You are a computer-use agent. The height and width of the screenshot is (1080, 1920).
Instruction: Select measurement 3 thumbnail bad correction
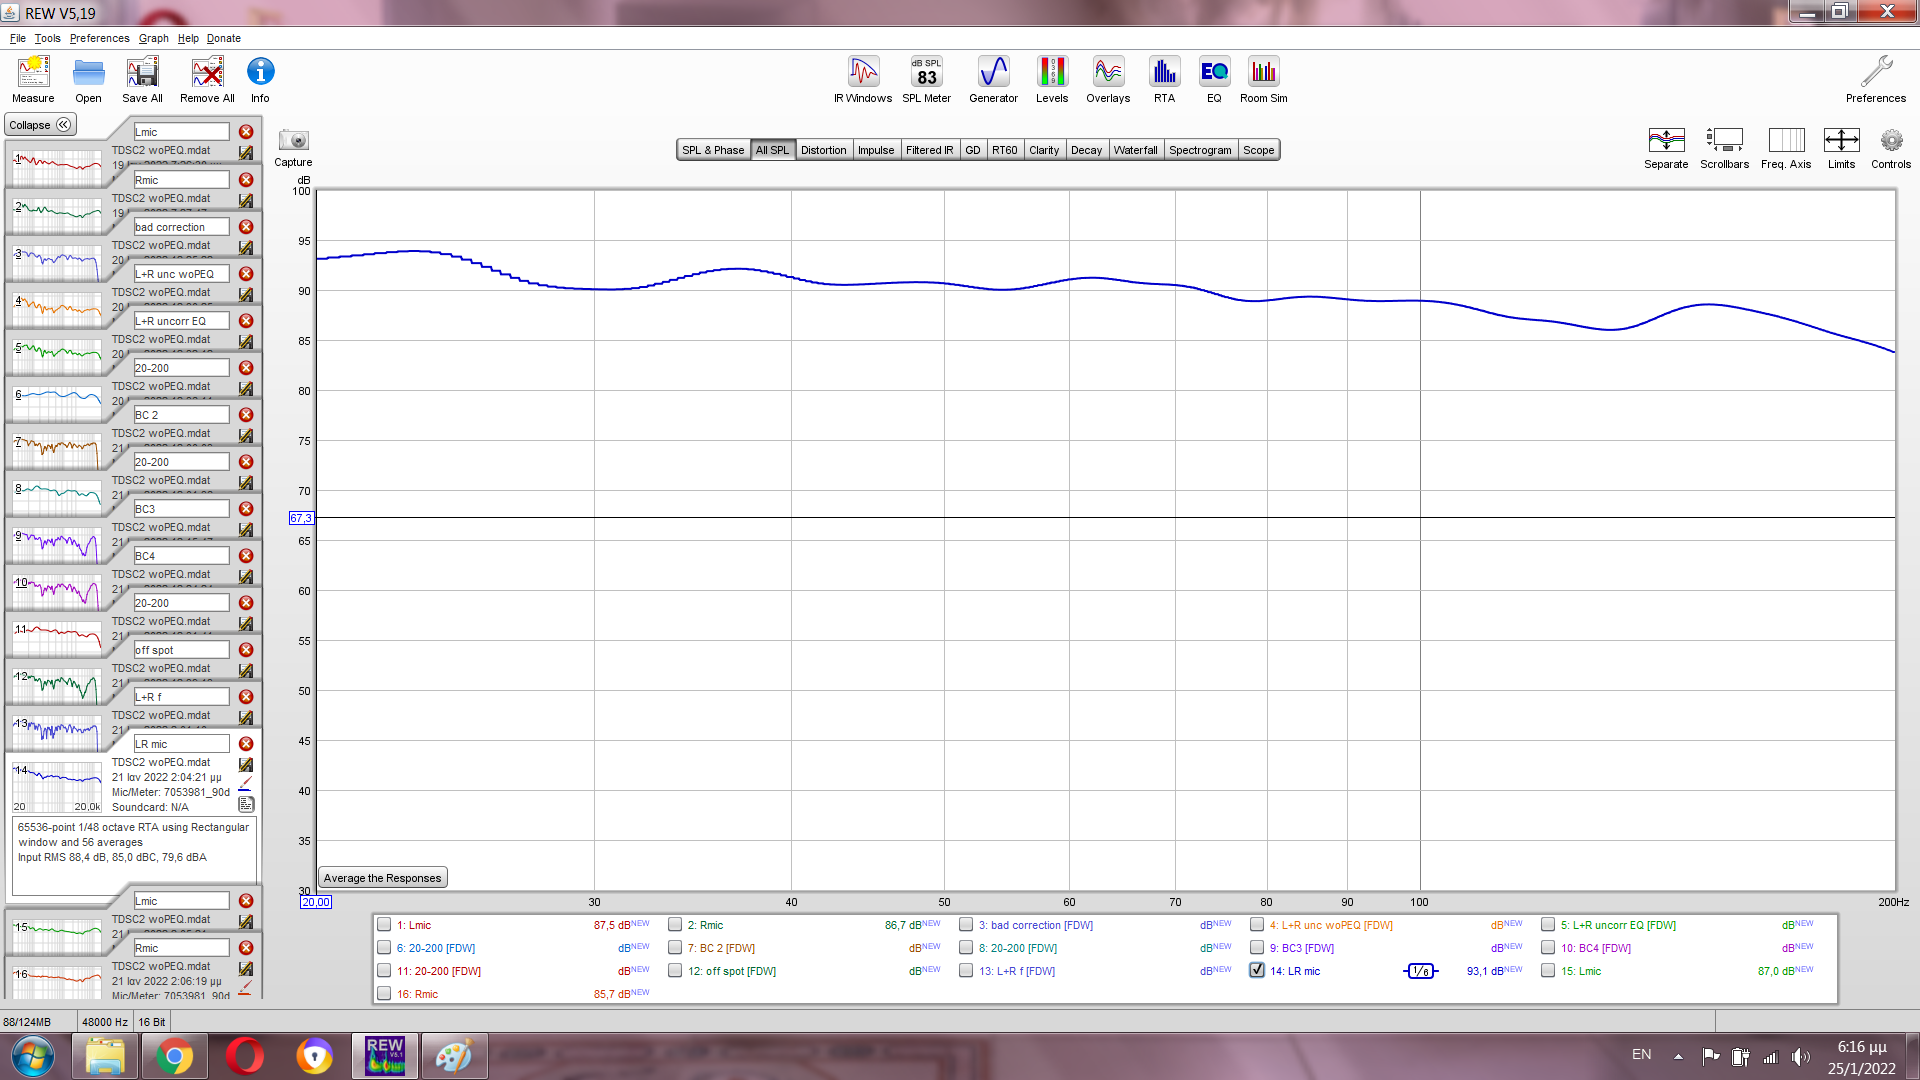click(x=57, y=263)
